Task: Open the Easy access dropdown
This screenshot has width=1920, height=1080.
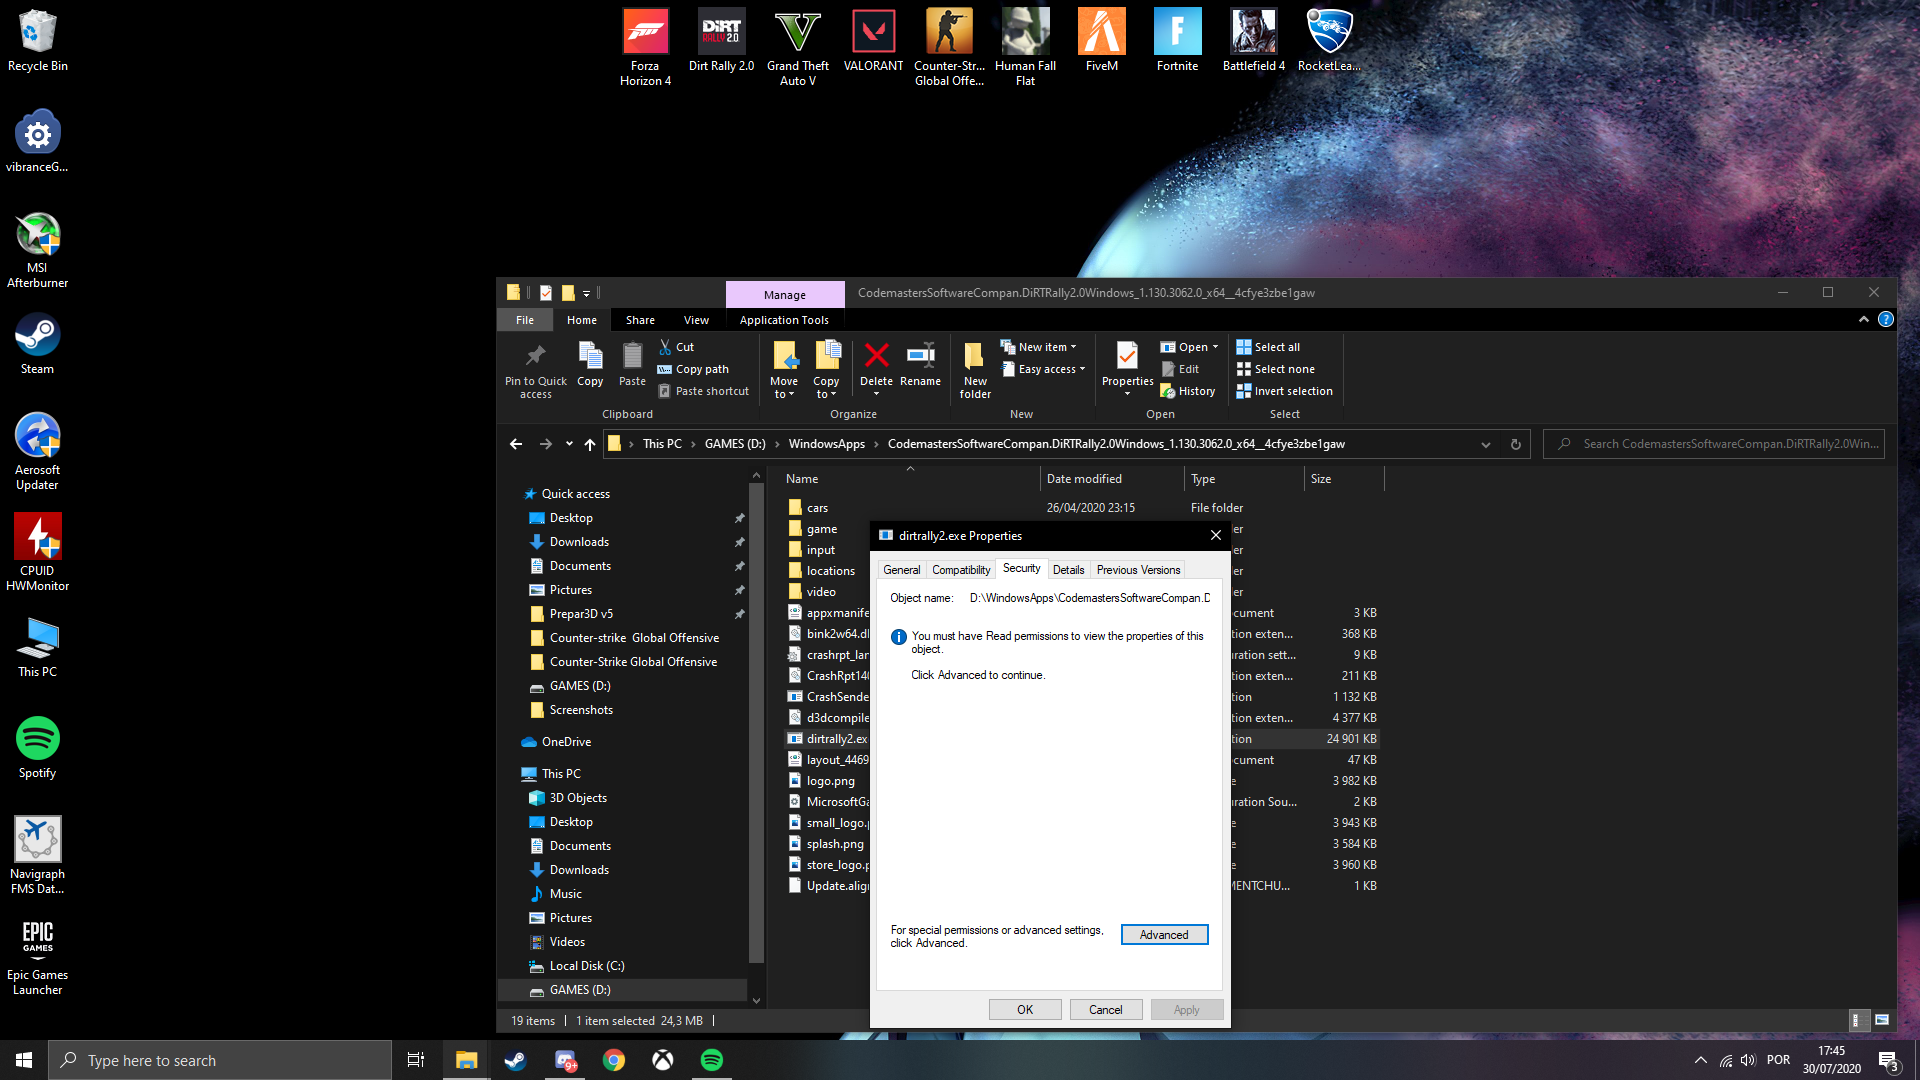Action: click(x=1043, y=369)
